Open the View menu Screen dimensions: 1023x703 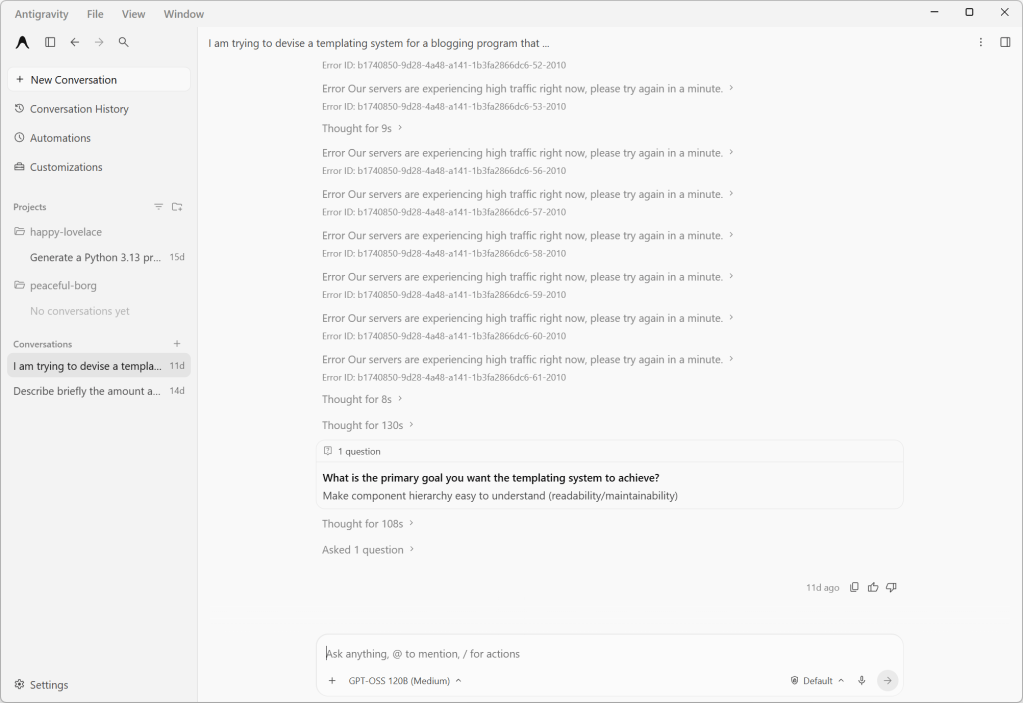[133, 14]
